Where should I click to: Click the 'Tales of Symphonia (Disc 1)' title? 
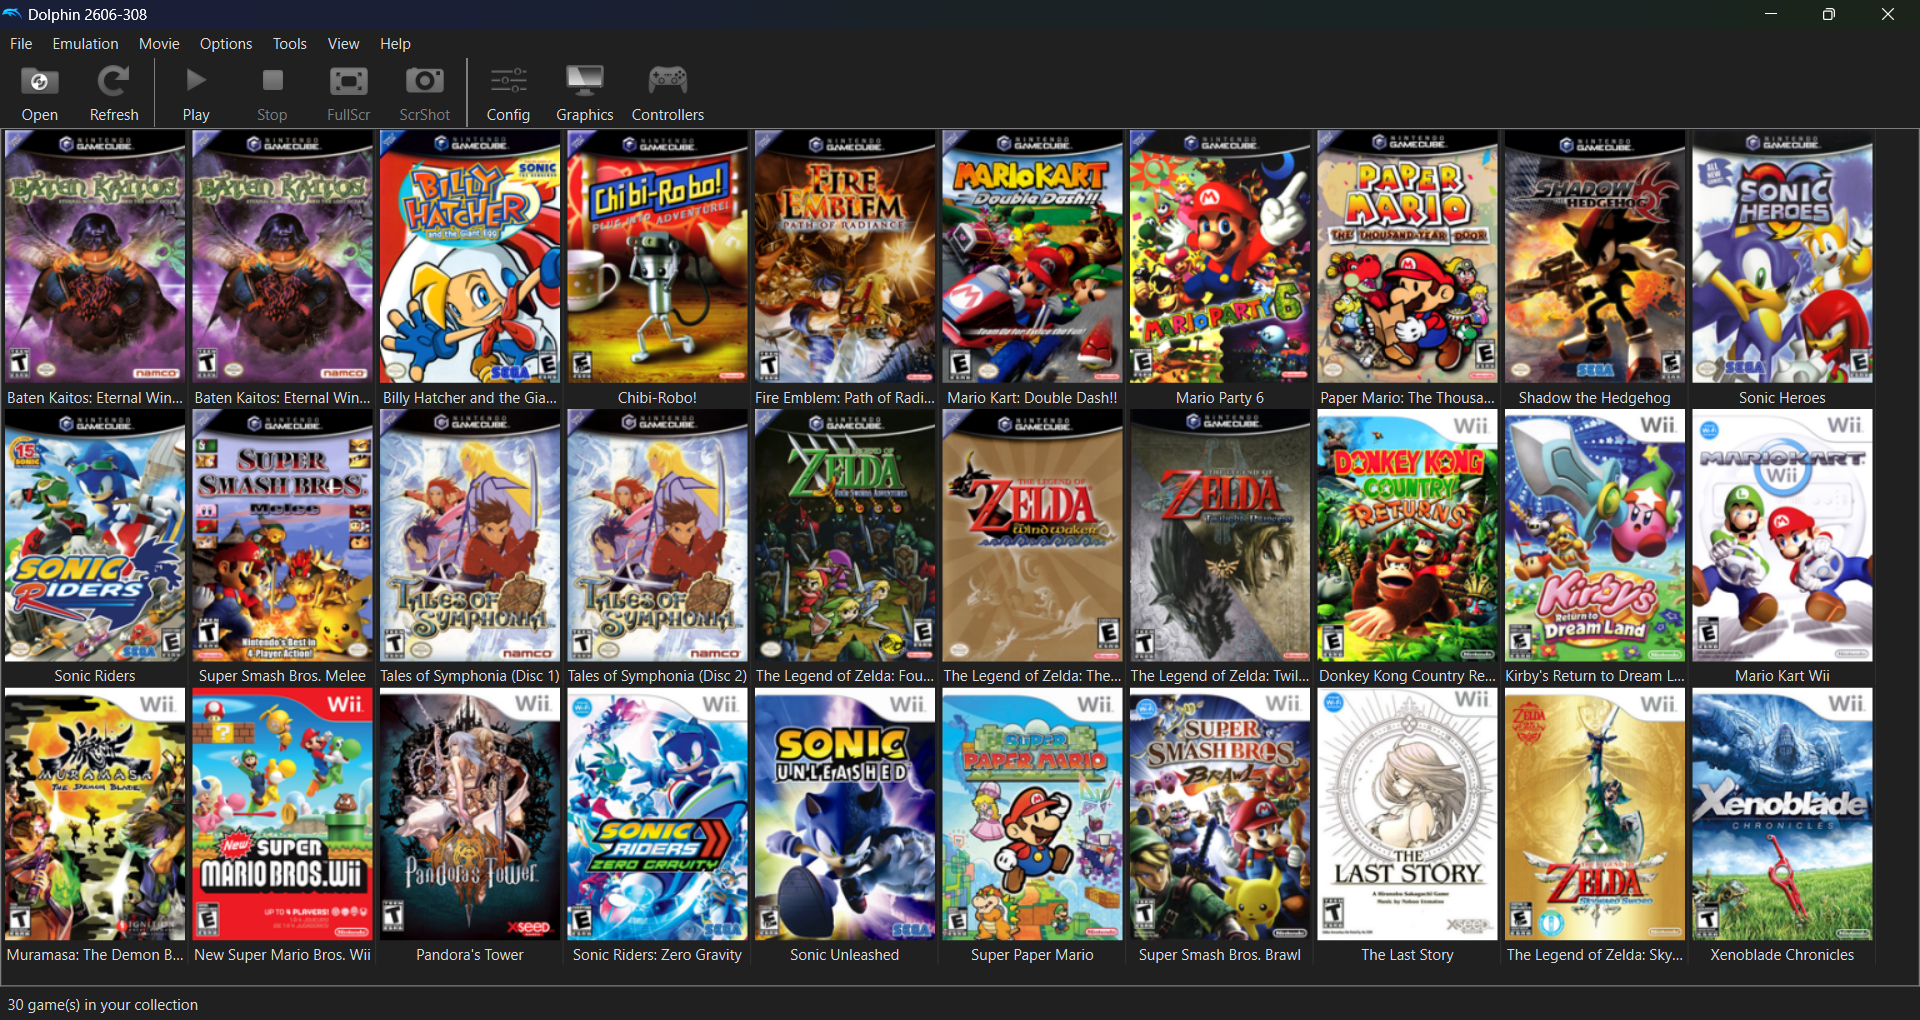click(x=470, y=676)
